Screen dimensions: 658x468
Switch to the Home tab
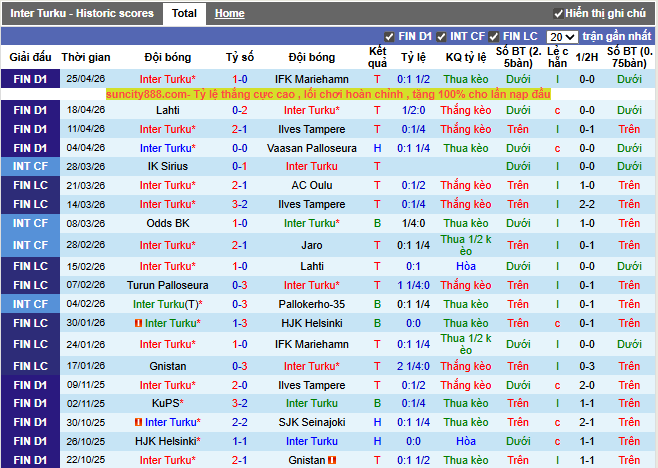click(229, 13)
